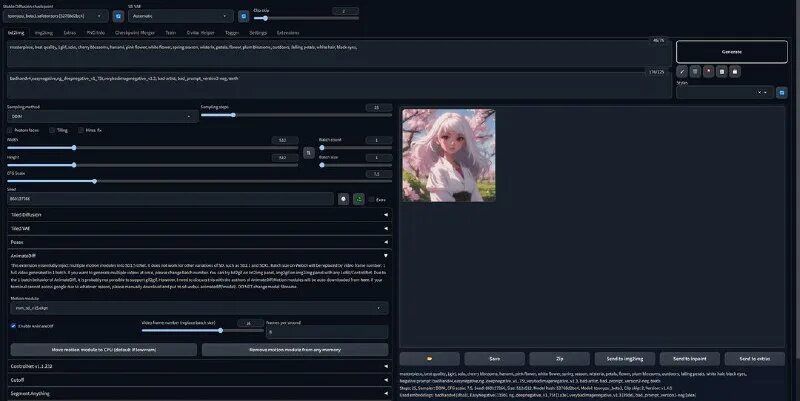Open the SD VAE dropdown
The image size is (800, 401).
coord(181,16)
